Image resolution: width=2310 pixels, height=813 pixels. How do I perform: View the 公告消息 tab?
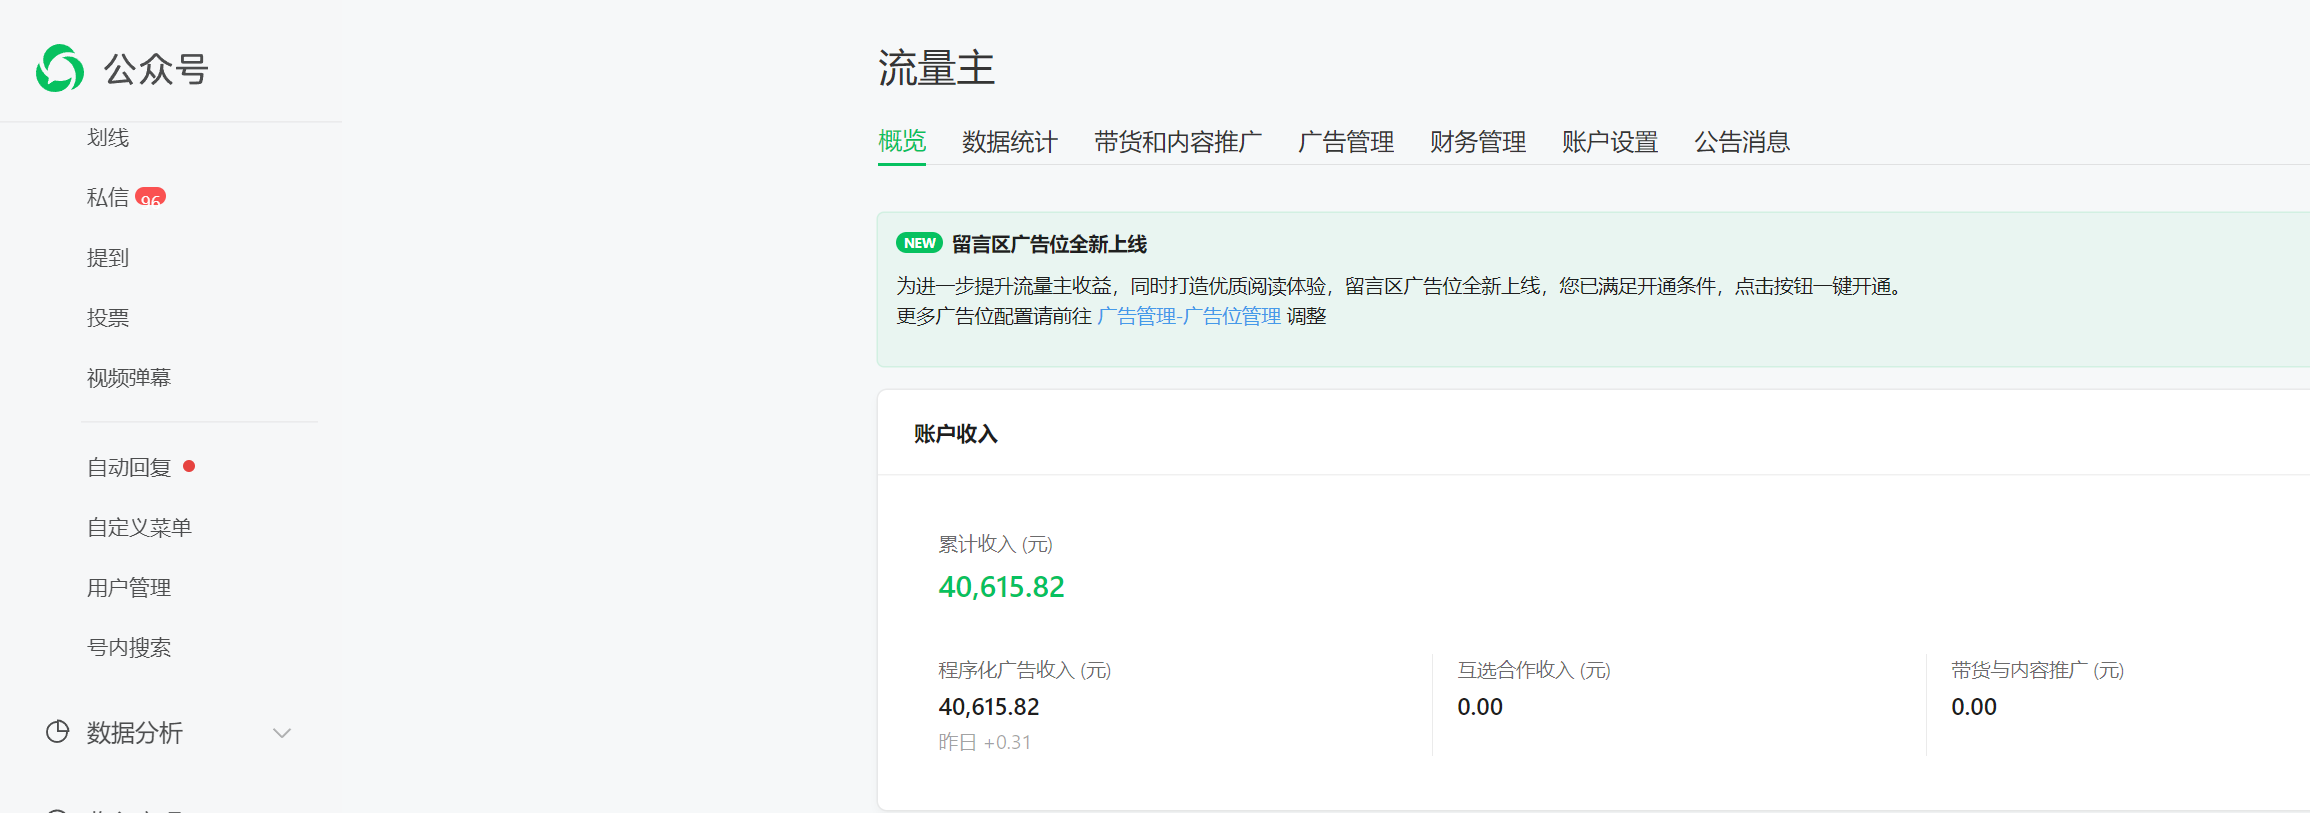pyautogui.click(x=1741, y=142)
